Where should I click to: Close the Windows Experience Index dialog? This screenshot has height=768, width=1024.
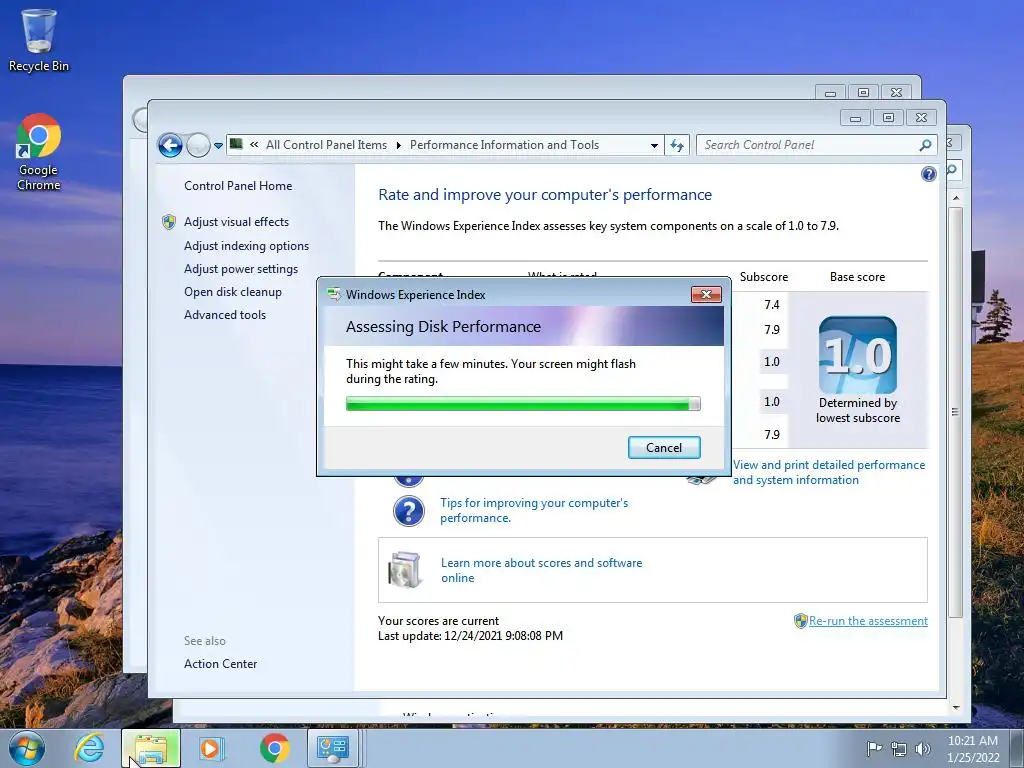tap(706, 295)
